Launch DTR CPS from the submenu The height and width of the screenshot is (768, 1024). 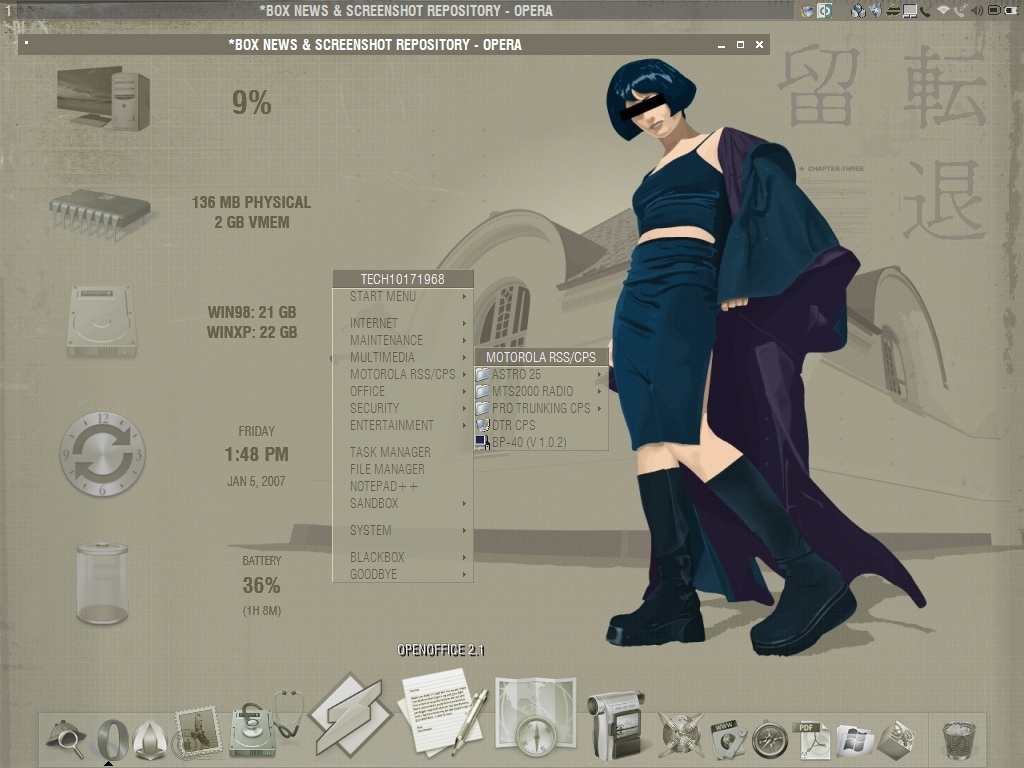pos(541,425)
